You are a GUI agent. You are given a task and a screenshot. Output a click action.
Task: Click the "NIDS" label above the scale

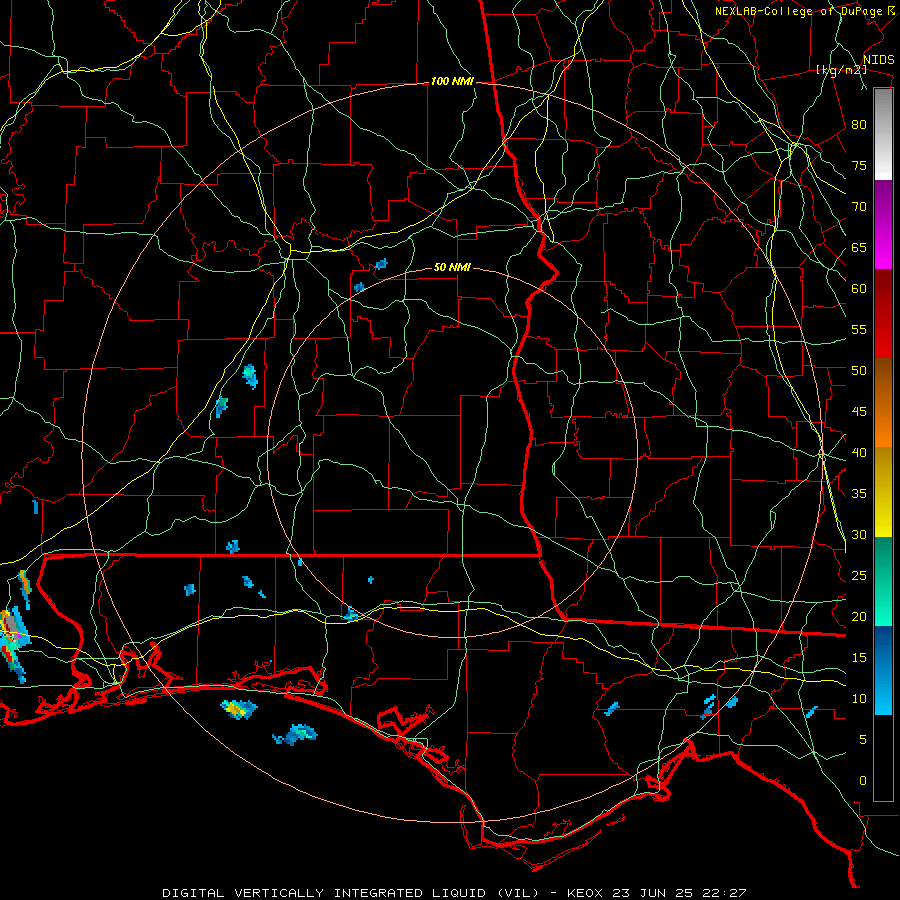(x=878, y=60)
